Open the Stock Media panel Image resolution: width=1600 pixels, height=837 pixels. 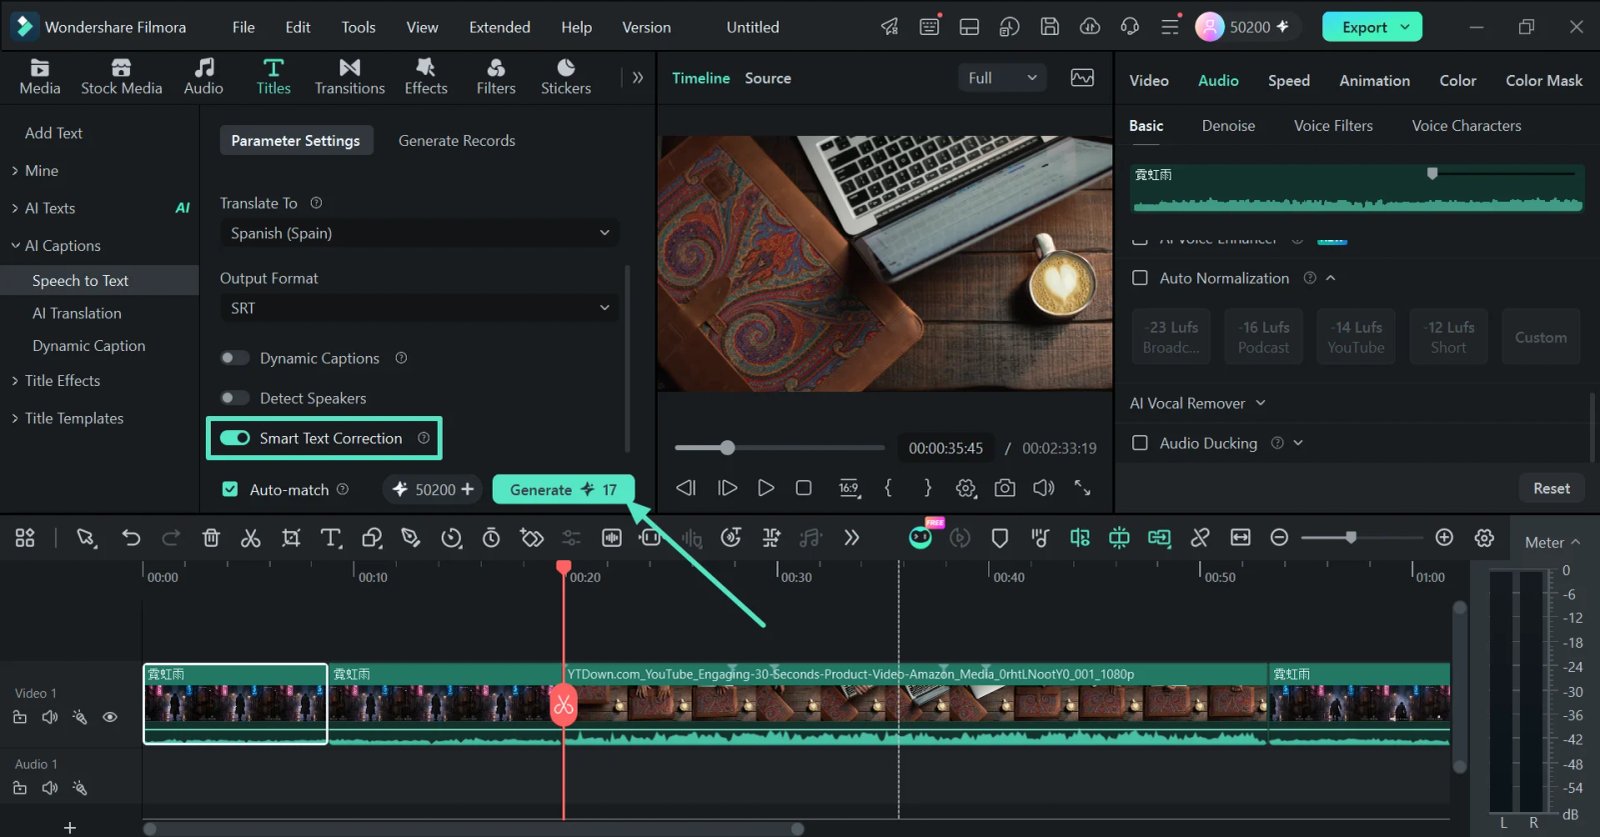[x=121, y=77]
